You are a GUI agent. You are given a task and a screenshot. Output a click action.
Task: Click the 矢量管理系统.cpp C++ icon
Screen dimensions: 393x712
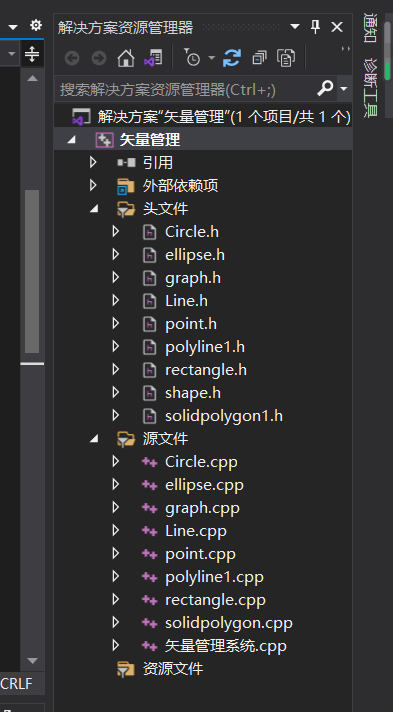coord(149,646)
